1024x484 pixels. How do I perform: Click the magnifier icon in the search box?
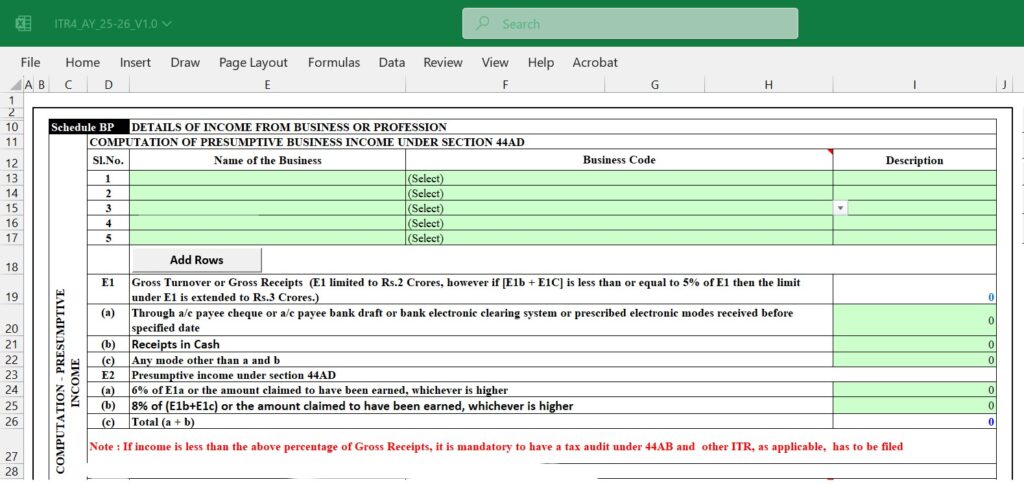pos(483,23)
